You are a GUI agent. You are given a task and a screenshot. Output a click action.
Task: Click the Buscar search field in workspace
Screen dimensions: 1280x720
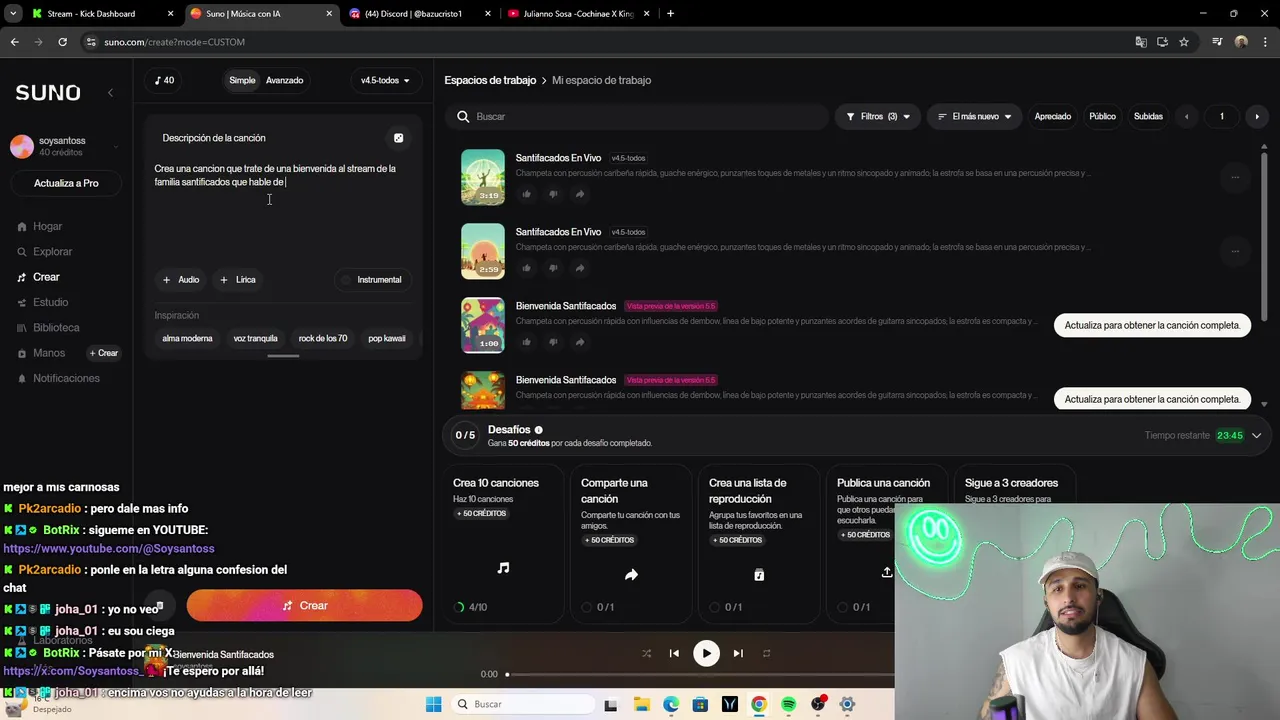coord(636,116)
